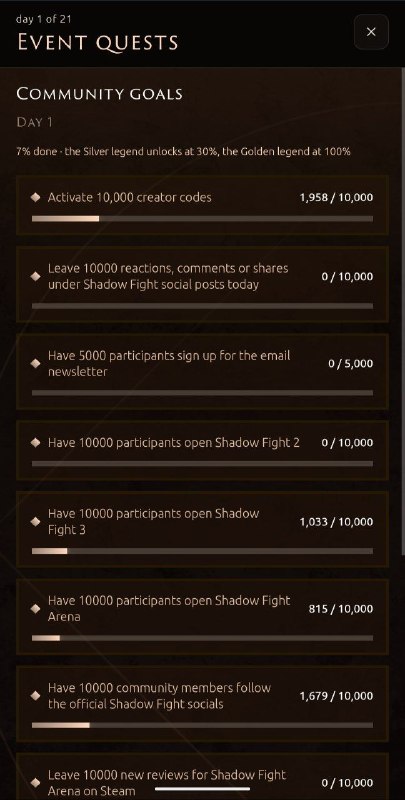Screen dimensions: 405x800
Task: Click diamond icon beside Shadow Fight 3 quest
Action: (x=35, y=521)
